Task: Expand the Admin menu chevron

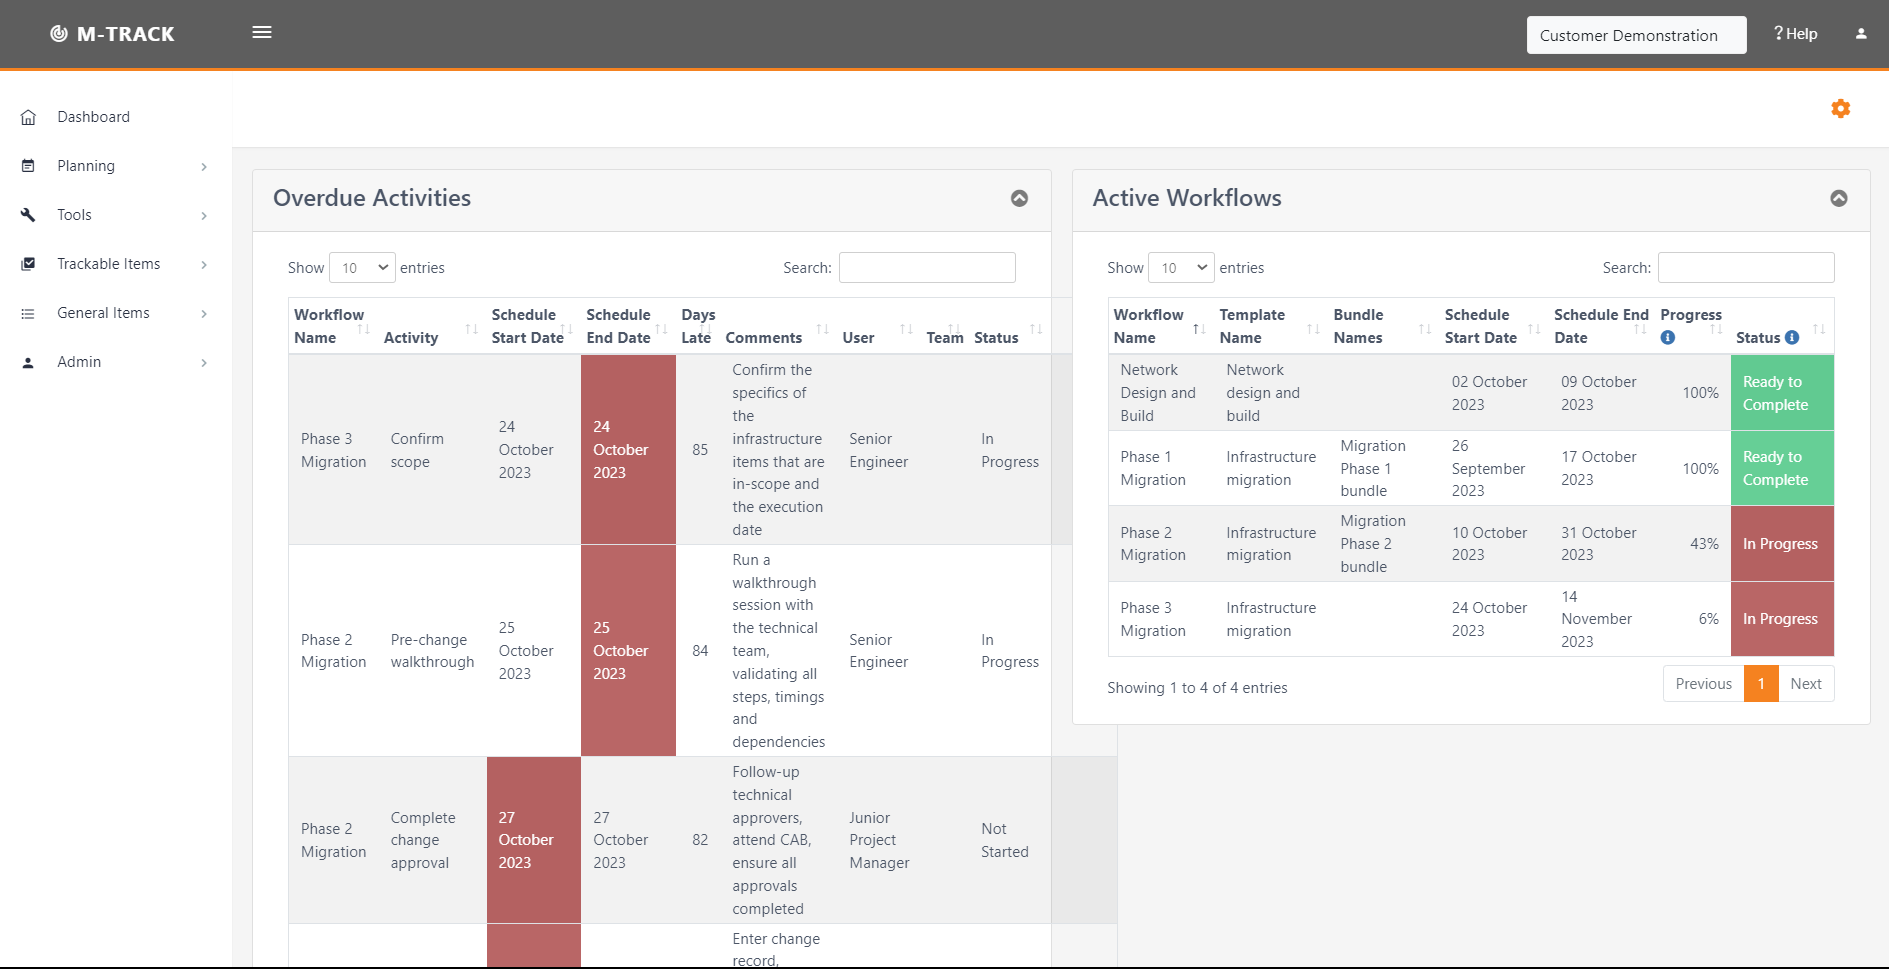Action: (x=204, y=363)
